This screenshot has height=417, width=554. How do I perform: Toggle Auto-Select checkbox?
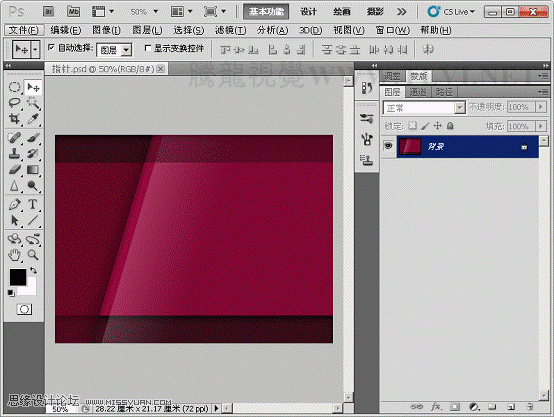[51, 47]
